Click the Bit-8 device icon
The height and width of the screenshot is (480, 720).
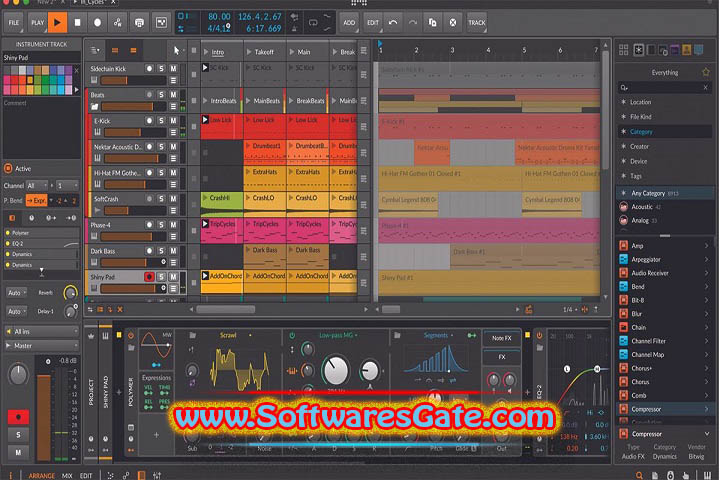point(624,300)
